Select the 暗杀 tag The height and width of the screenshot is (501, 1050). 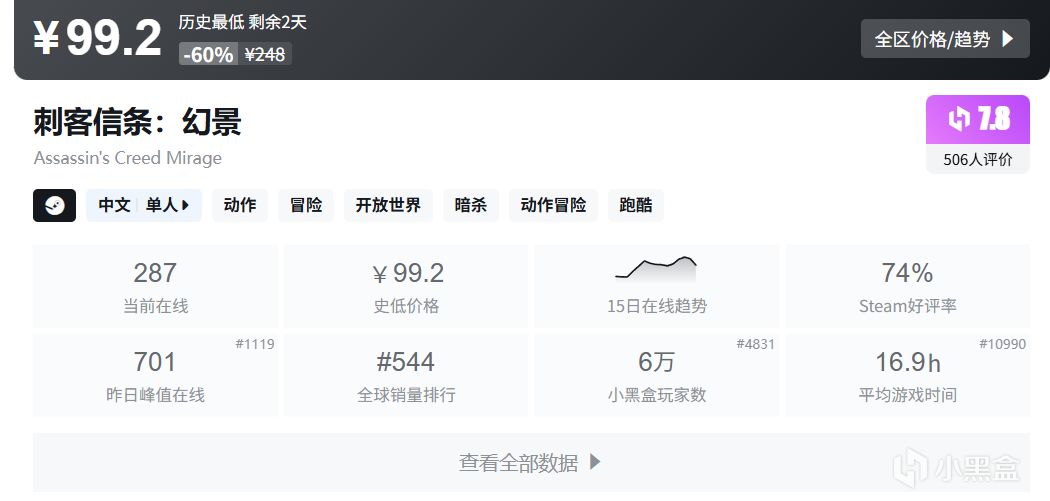pyautogui.click(x=471, y=206)
